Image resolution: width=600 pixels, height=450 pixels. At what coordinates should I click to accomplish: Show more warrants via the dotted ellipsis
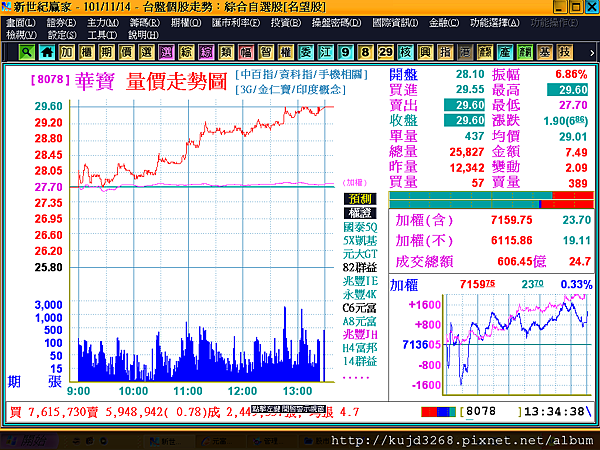356,378
